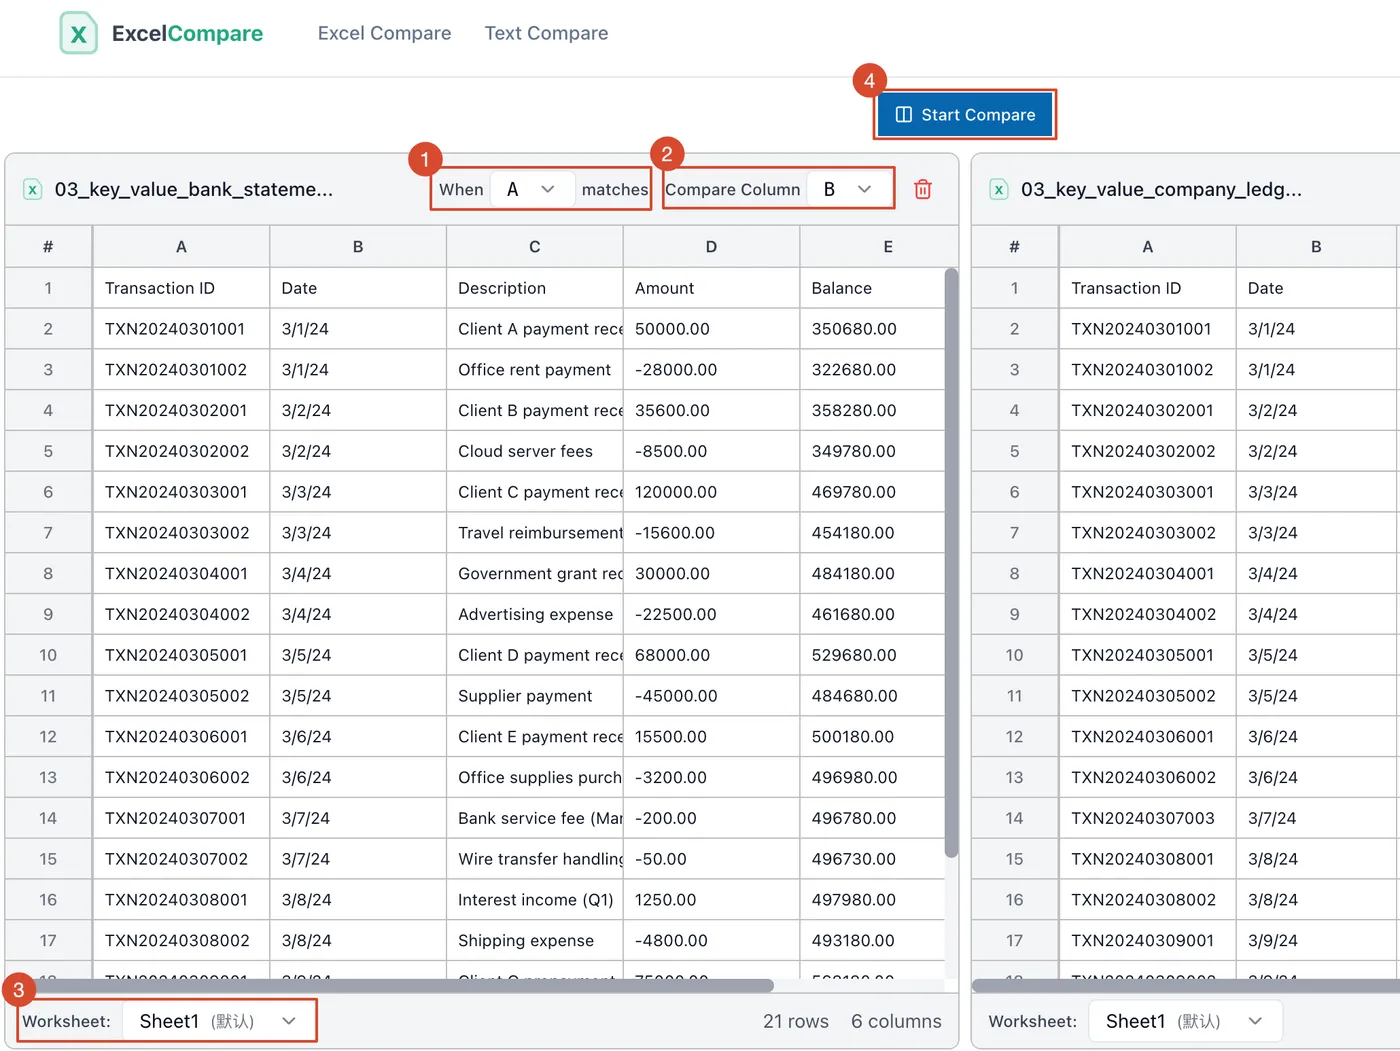
Task: Click left cell TXN20240306001
Action: click(181, 737)
